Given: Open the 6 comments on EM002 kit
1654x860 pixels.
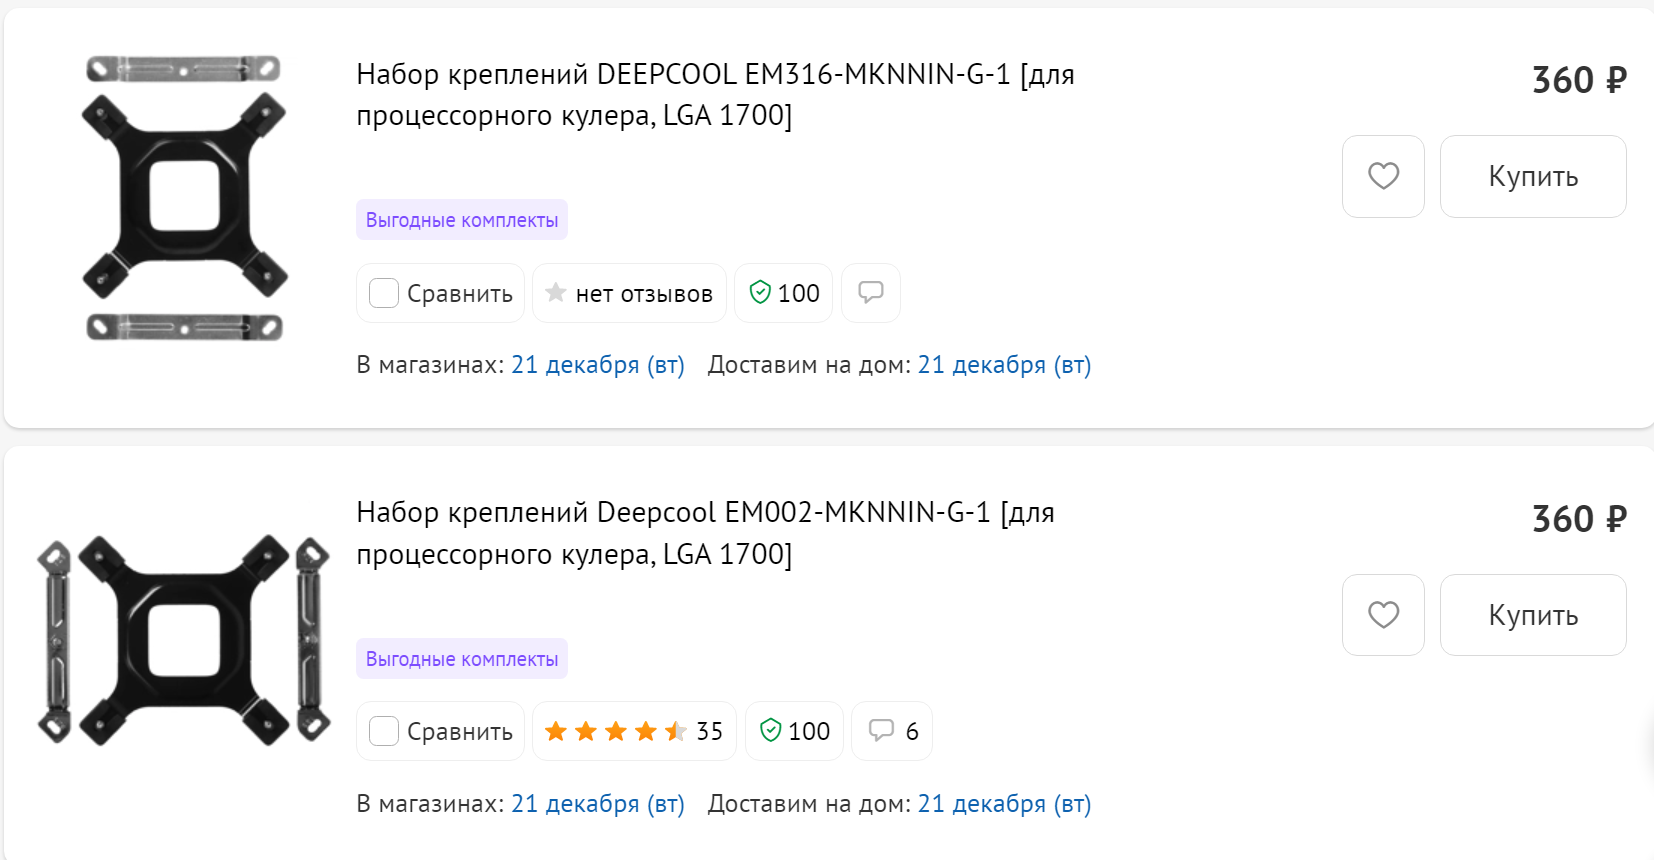Looking at the screenshot, I should 892,731.
